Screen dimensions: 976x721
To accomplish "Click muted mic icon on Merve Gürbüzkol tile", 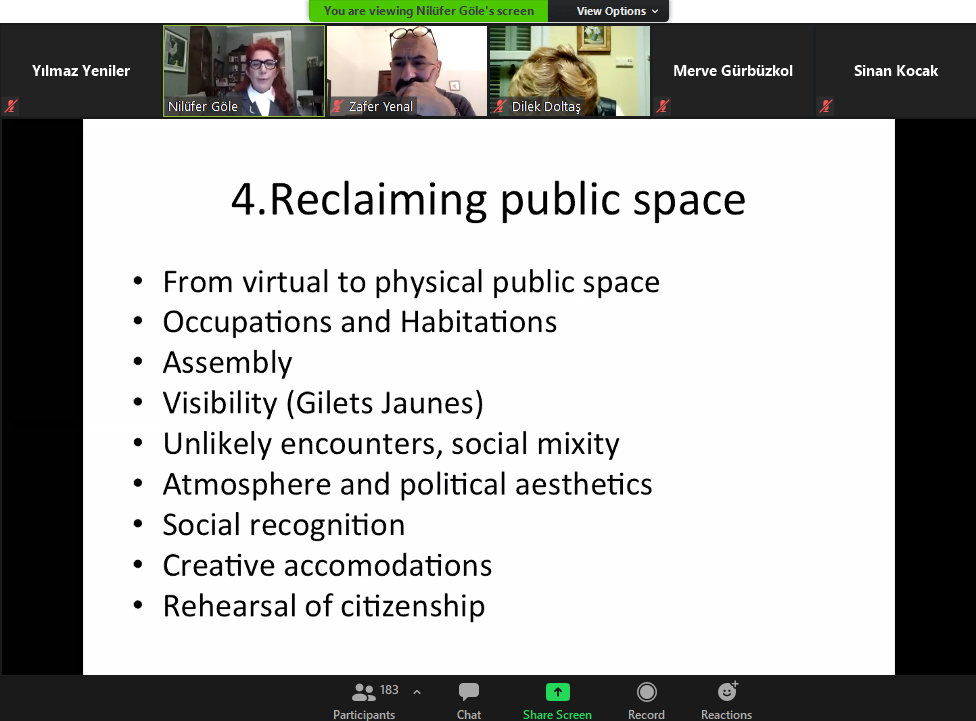I will click(662, 105).
